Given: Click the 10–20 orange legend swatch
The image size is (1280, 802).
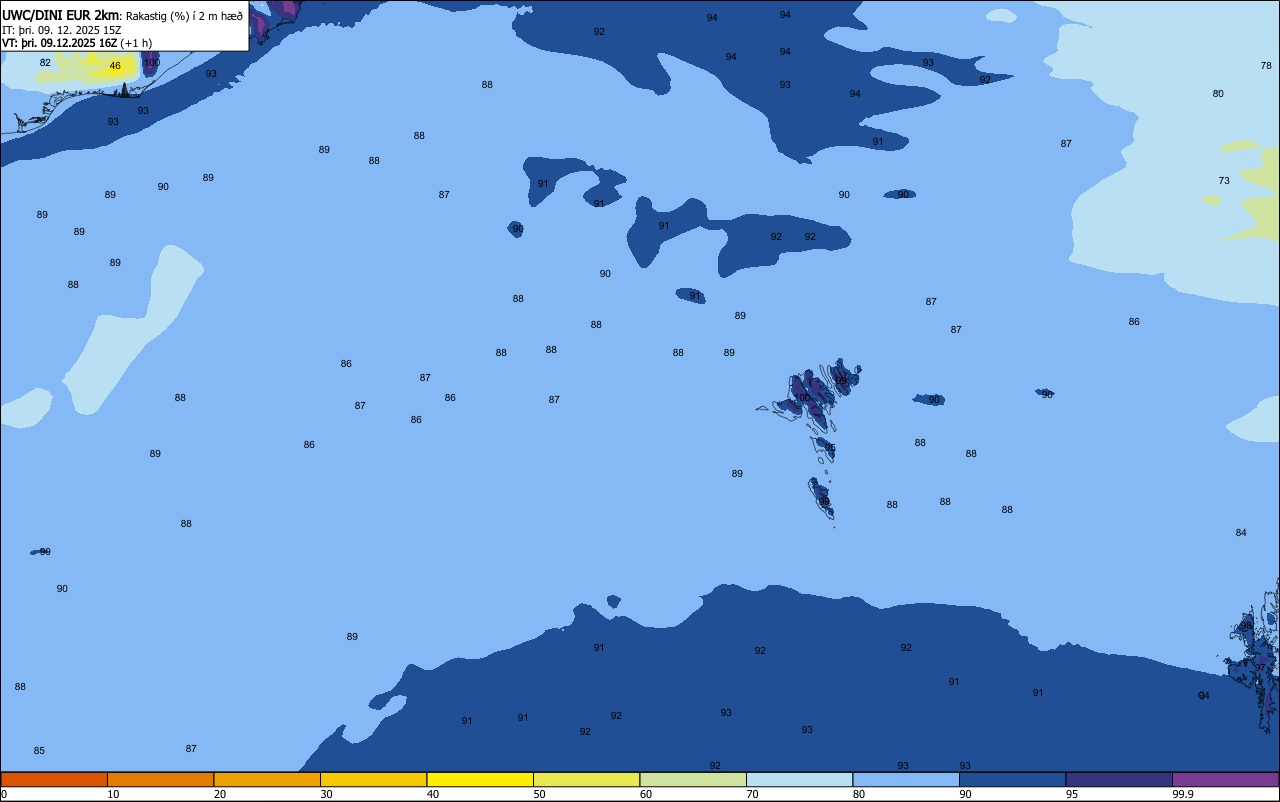Looking at the screenshot, I should 160,779.
